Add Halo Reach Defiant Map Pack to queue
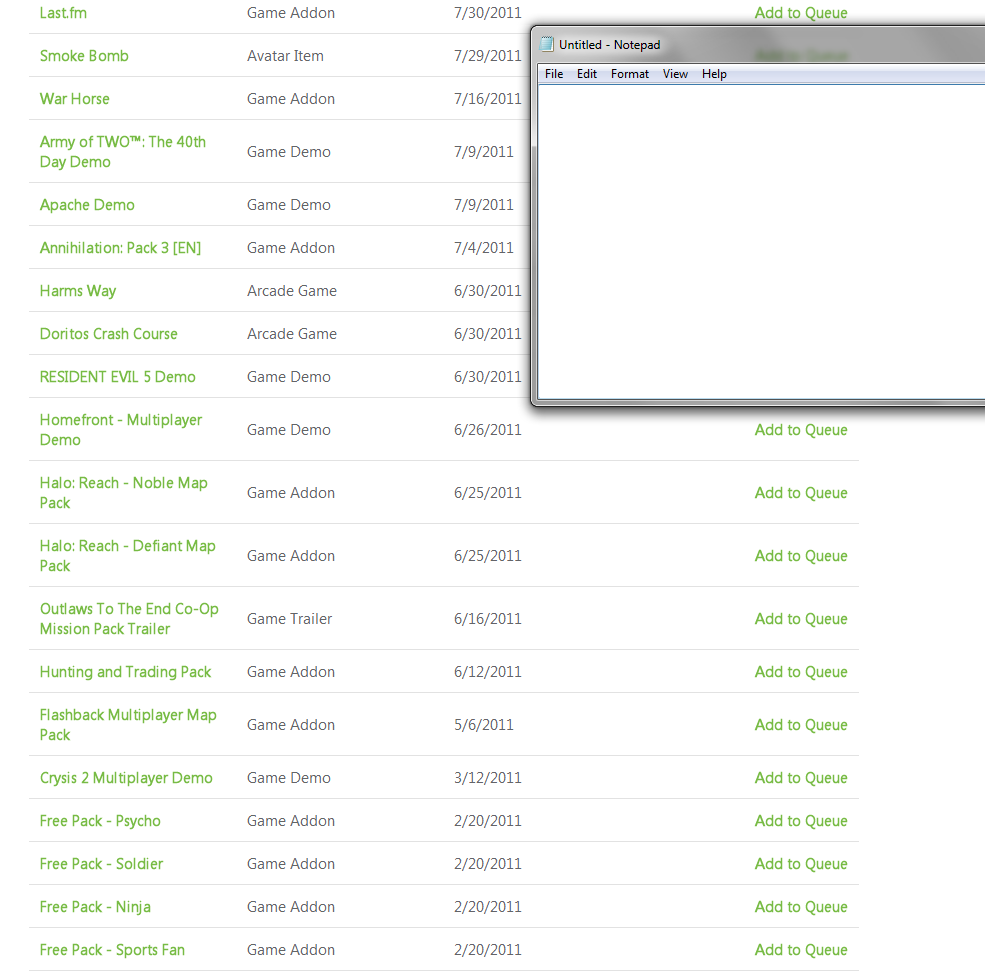Viewport: 985px width, 971px height. pos(801,556)
